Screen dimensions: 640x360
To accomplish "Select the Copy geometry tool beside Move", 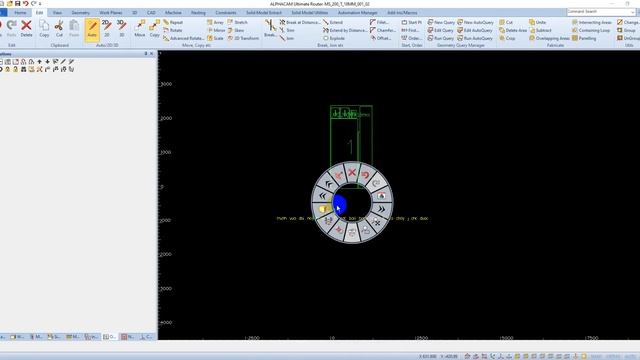I will [154, 28].
